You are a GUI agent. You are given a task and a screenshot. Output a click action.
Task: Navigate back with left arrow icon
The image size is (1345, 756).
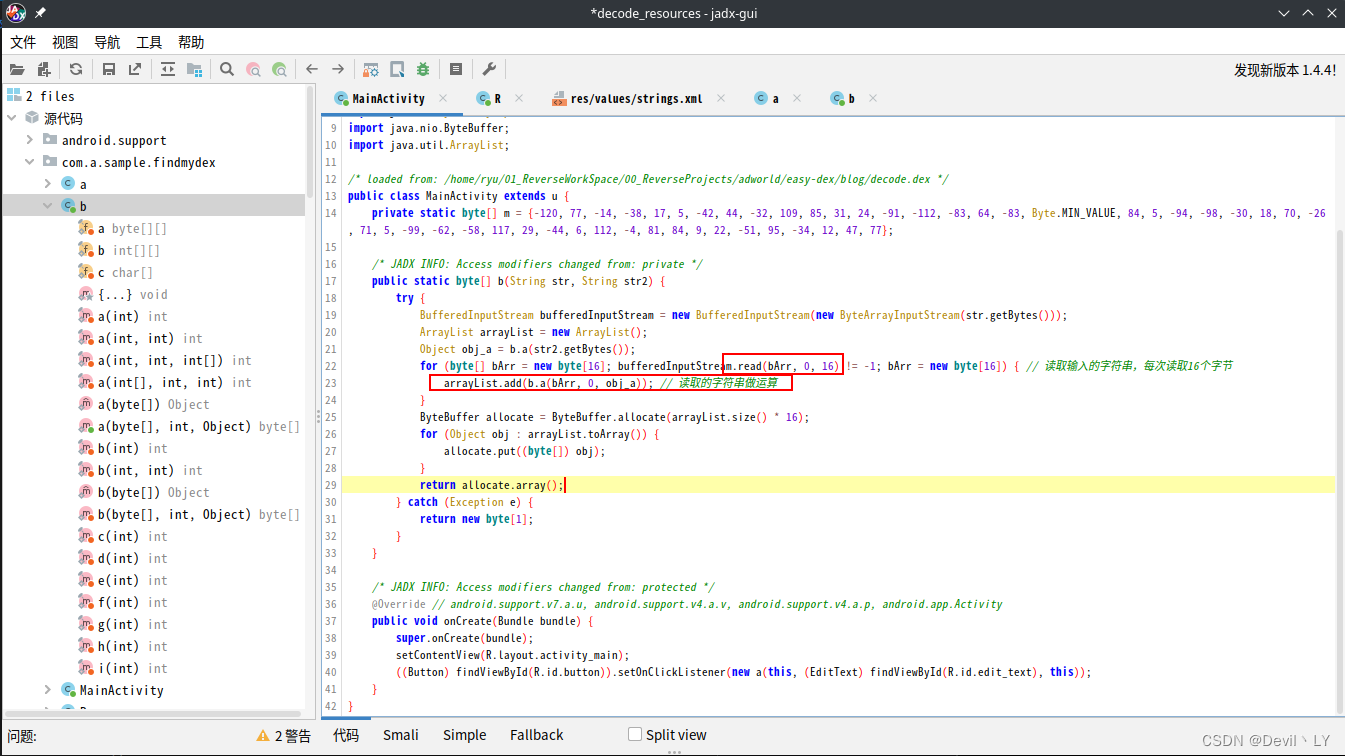tap(312, 69)
